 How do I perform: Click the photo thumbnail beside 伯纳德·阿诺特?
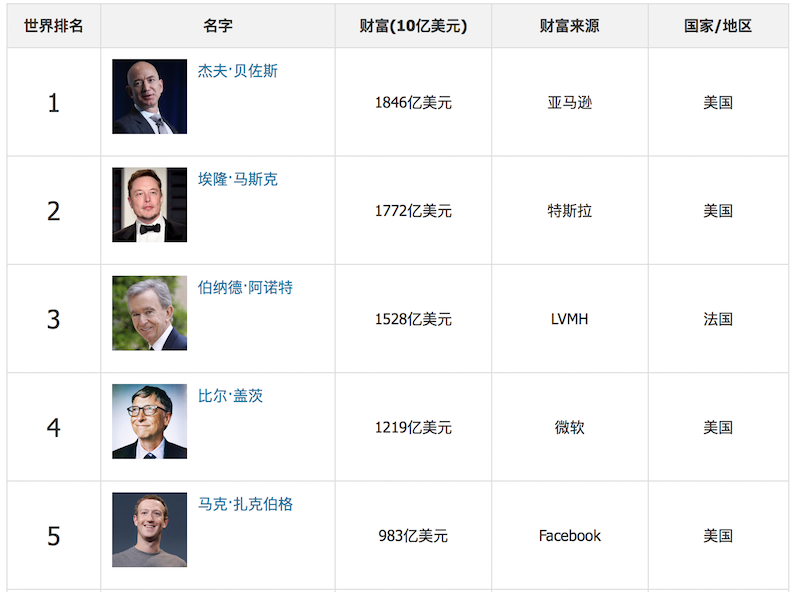pos(149,313)
